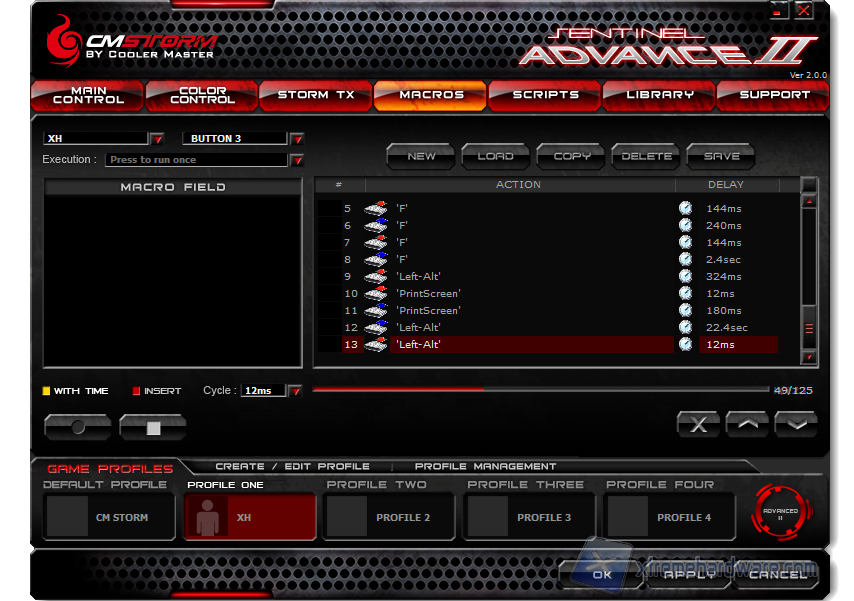The height and width of the screenshot is (601, 854).
Task: Switch to the Scripts tab
Action: 545,95
